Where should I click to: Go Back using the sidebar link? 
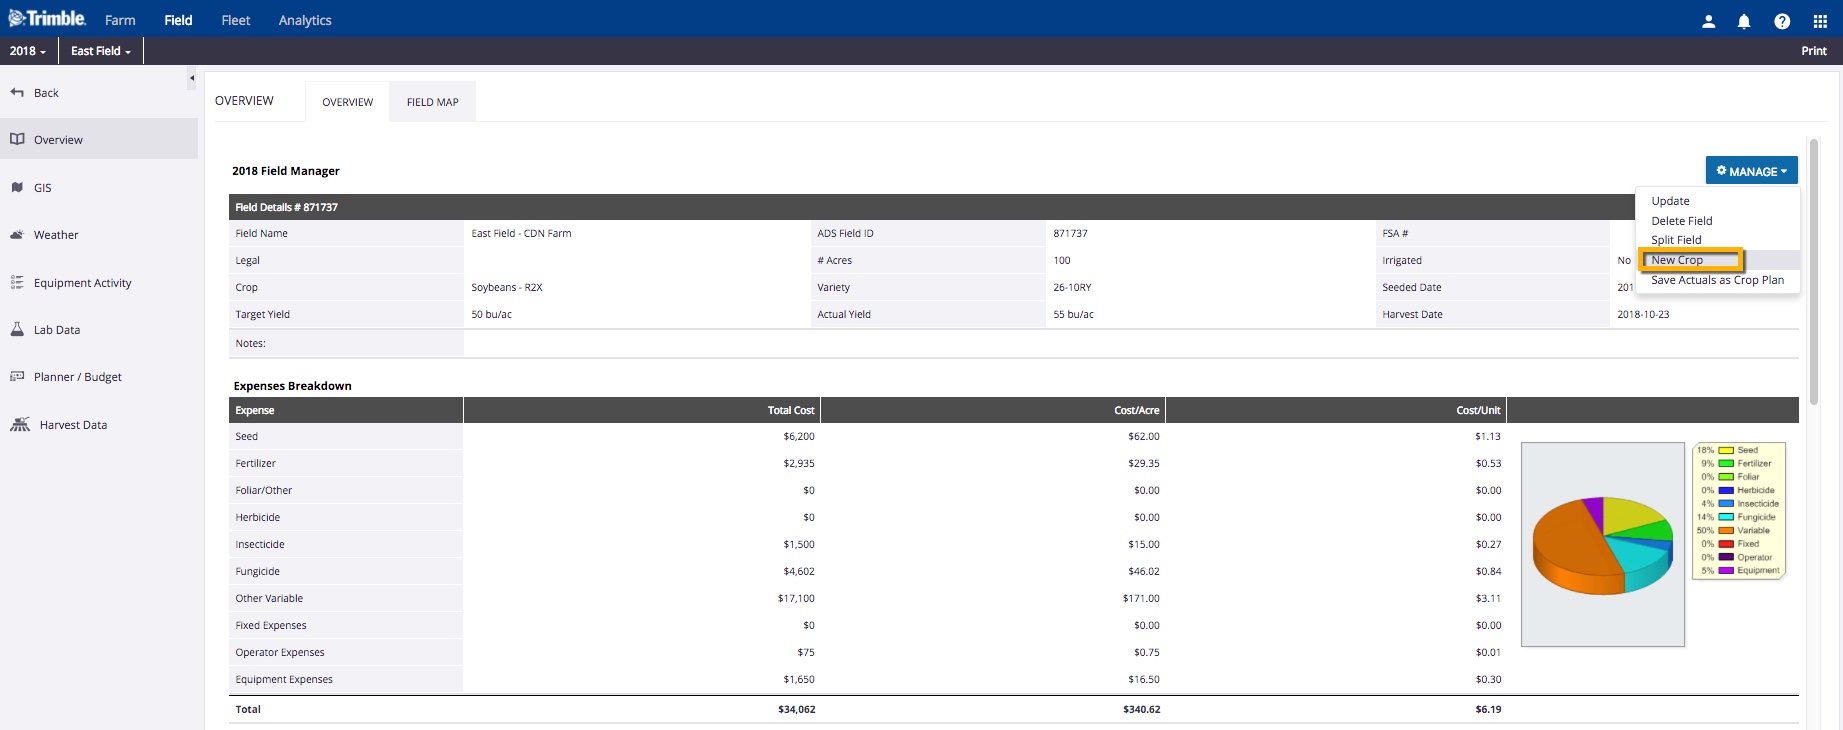(46, 93)
